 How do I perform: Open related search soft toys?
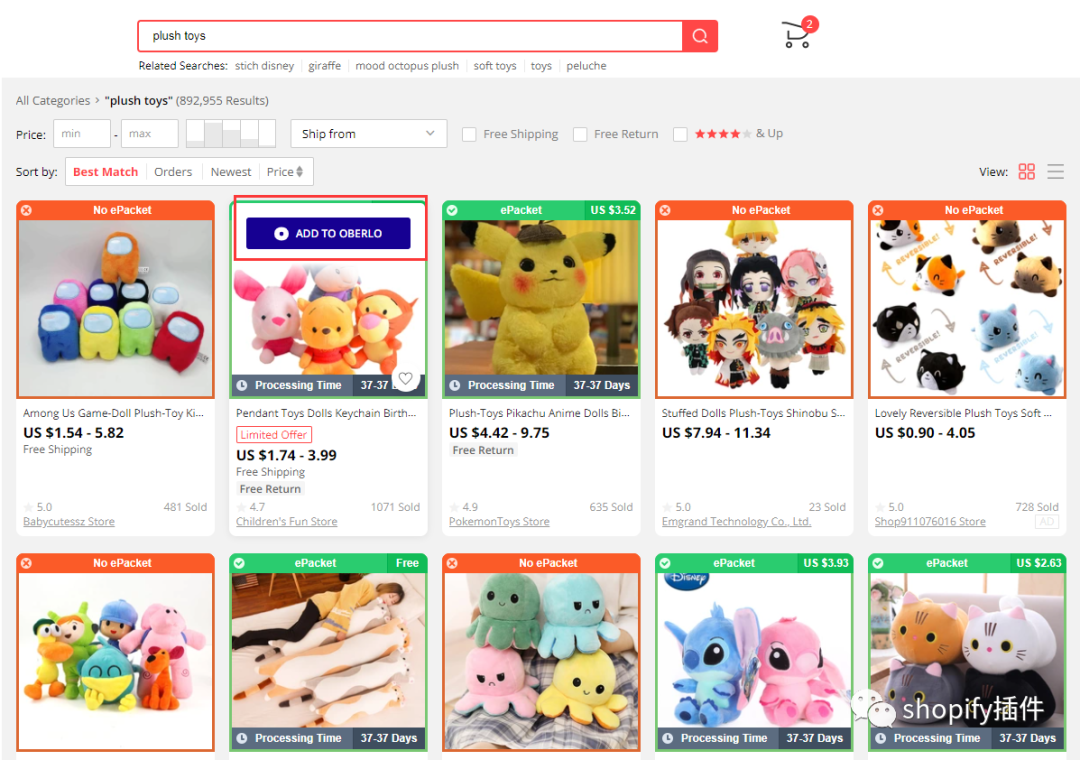coord(495,65)
